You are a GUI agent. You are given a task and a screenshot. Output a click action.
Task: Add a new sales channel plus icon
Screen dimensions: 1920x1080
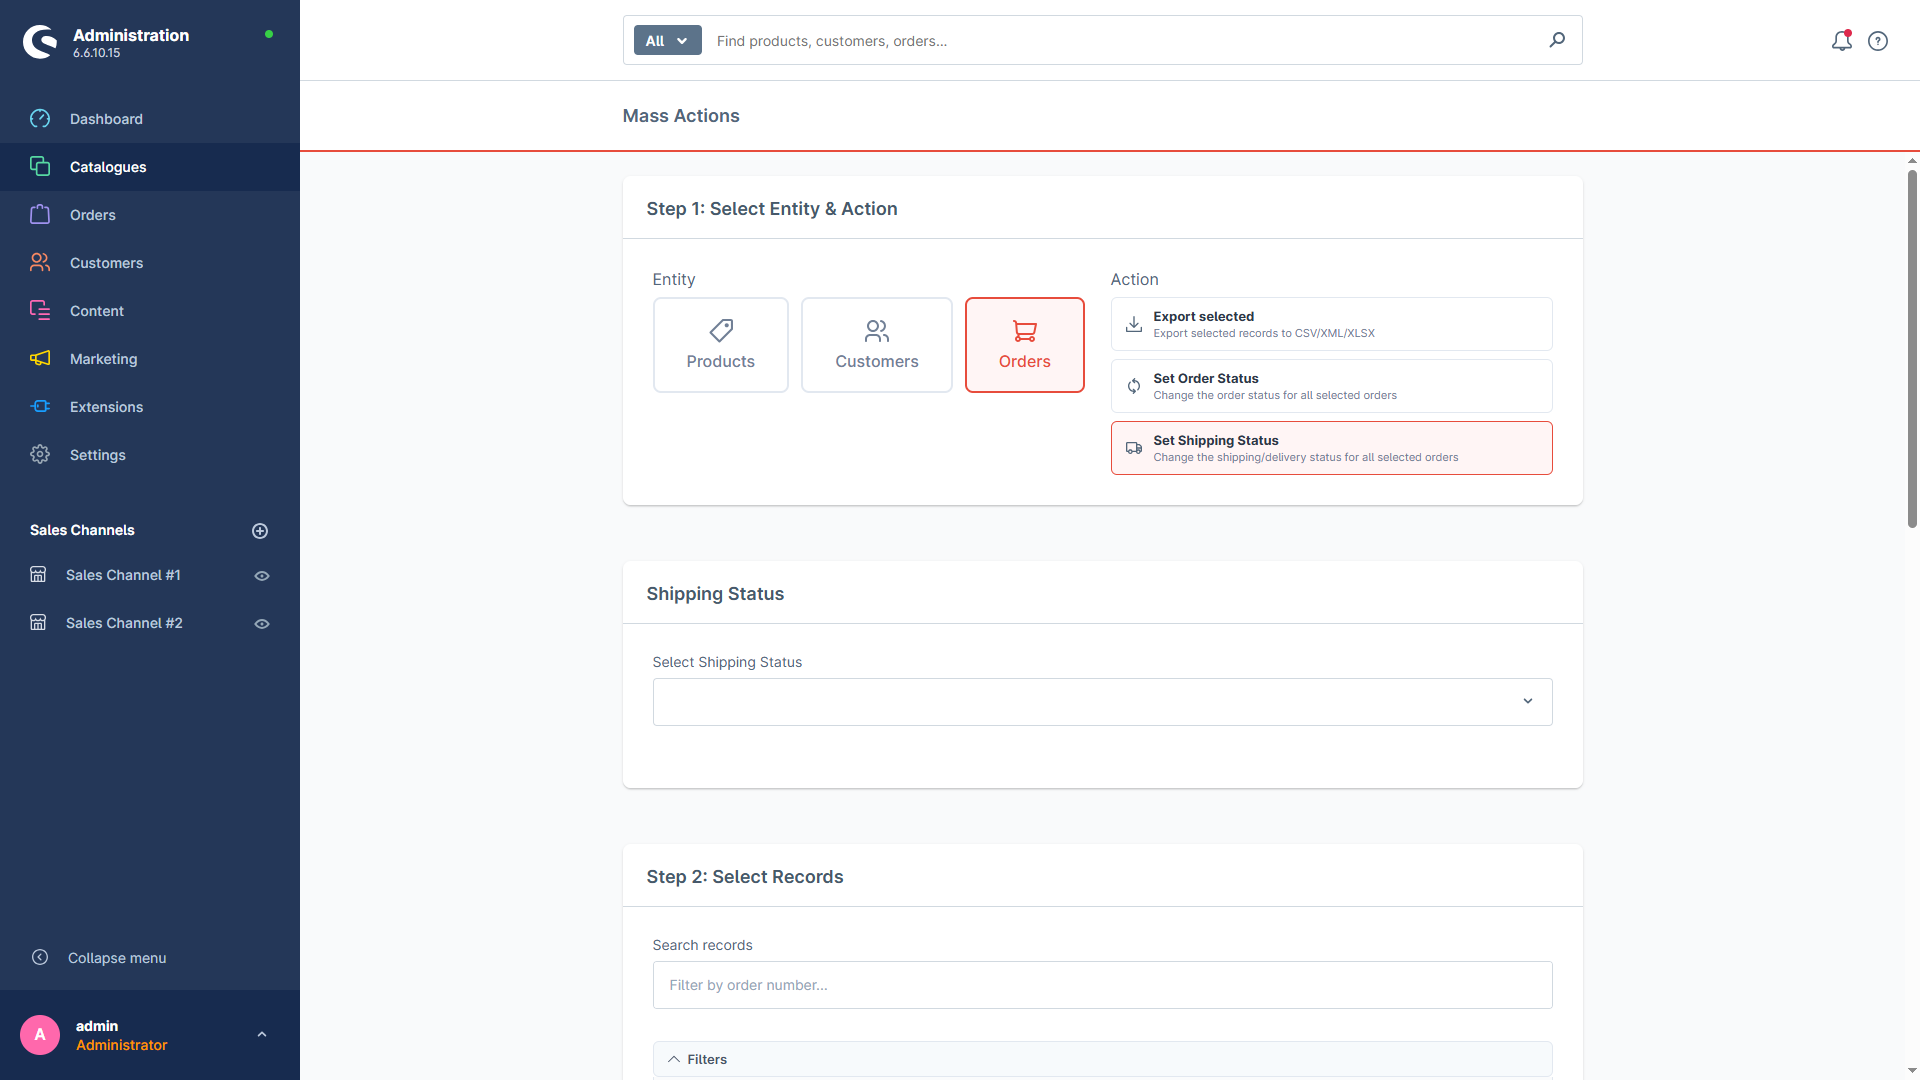pyautogui.click(x=260, y=531)
